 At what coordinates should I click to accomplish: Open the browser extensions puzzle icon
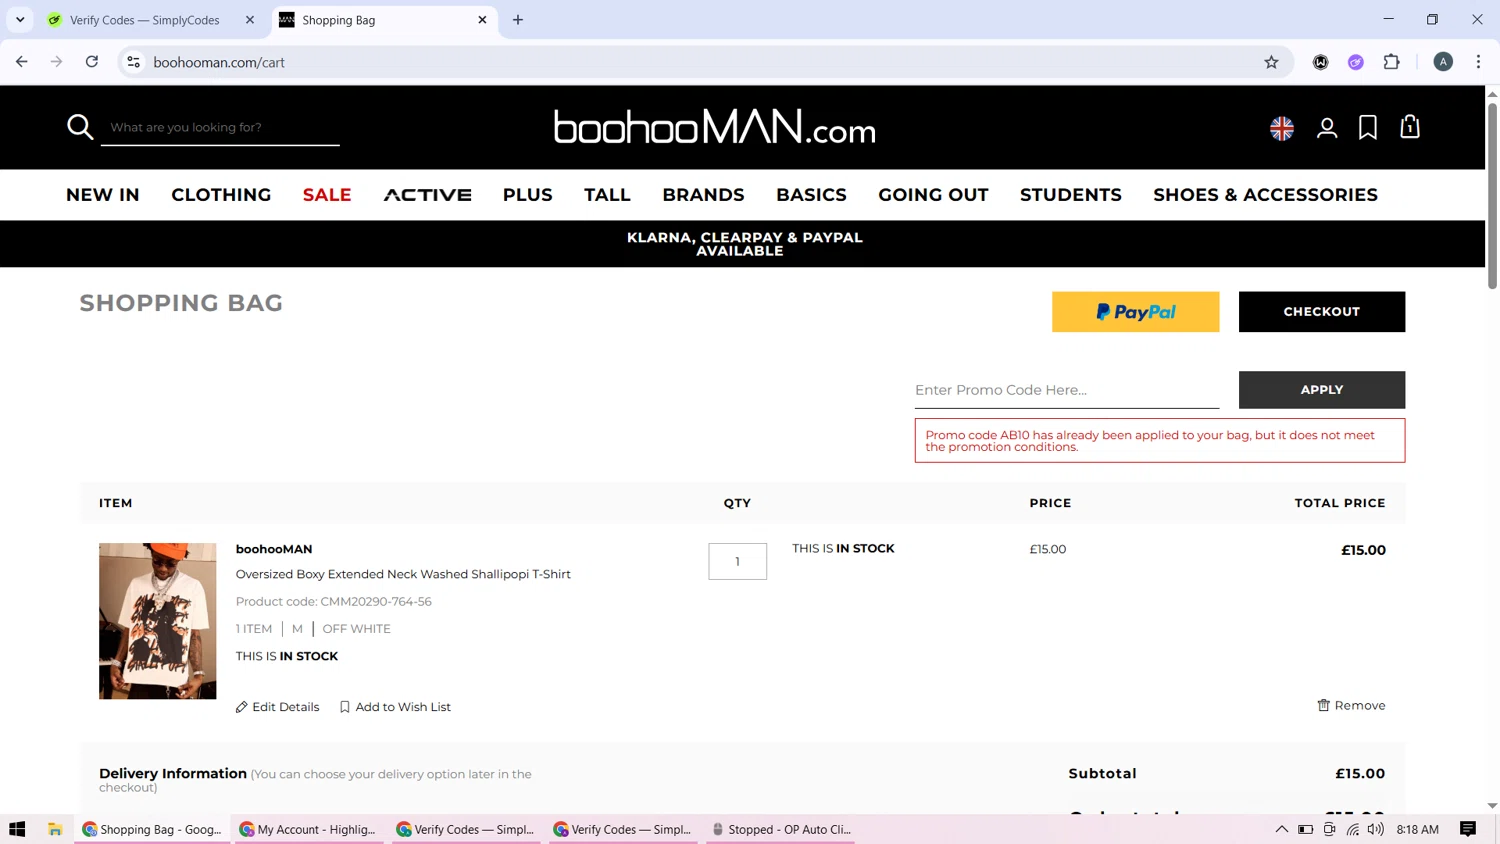coord(1391,62)
